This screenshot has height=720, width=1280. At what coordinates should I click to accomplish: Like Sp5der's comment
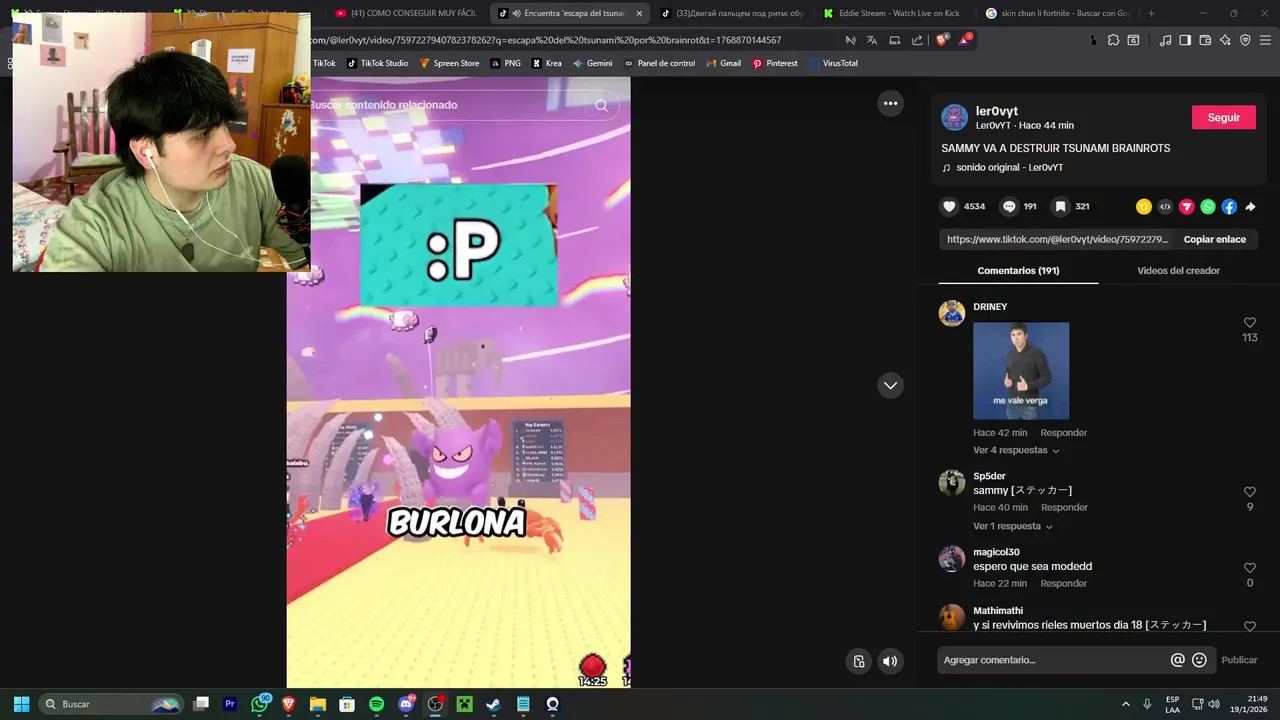pyautogui.click(x=1249, y=492)
